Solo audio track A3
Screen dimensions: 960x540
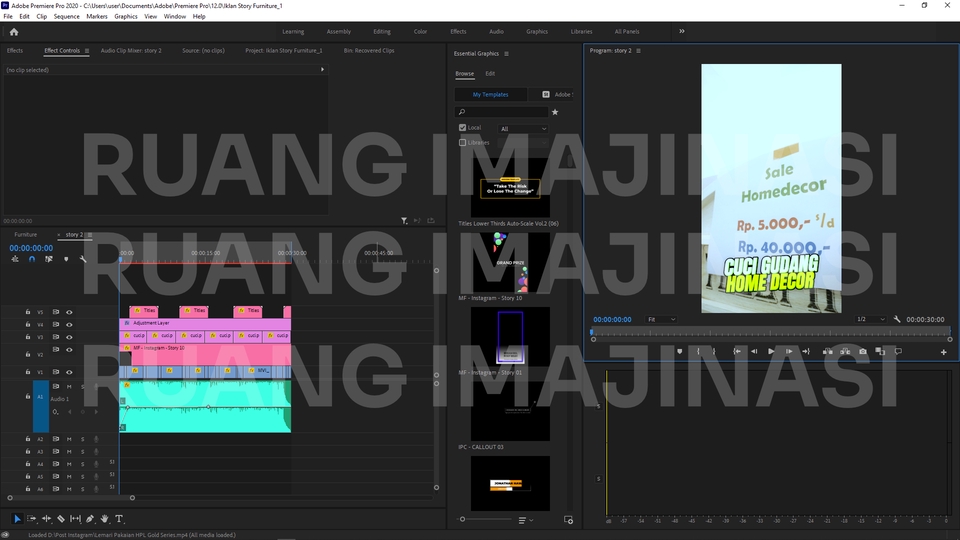click(83, 452)
